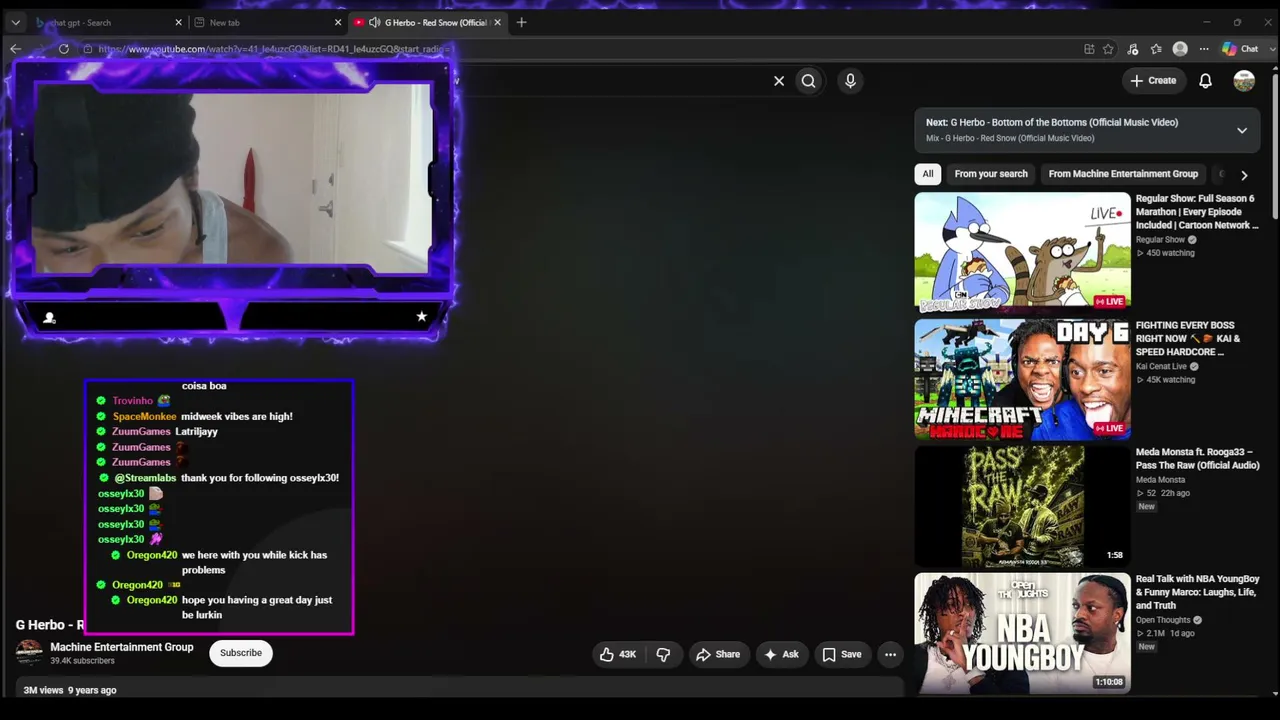Focus the browser address bar URL
This screenshot has height=720, width=1280.
pos(277,49)
